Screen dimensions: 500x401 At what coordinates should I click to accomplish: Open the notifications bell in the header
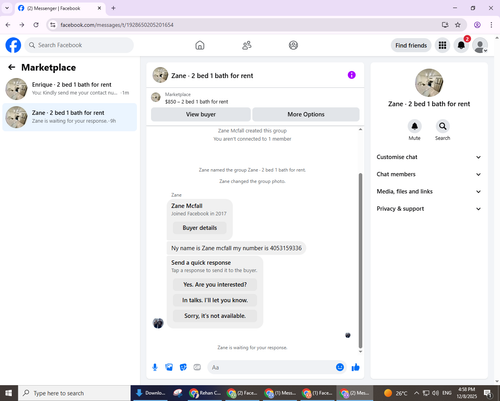pos(461,45)
